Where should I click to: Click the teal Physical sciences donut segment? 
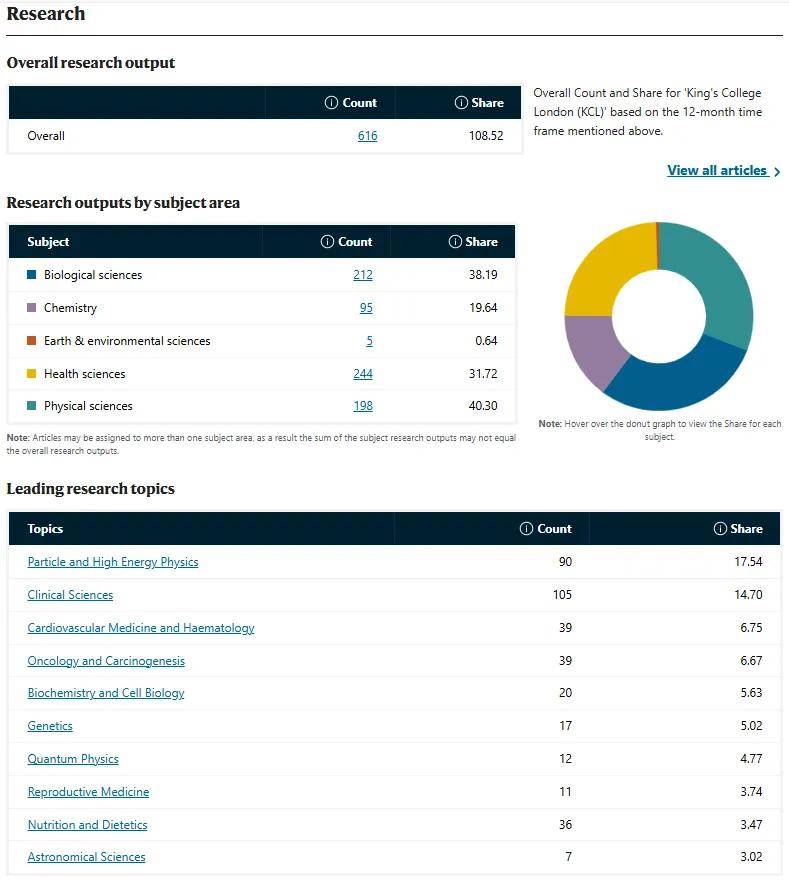(718, 282)
